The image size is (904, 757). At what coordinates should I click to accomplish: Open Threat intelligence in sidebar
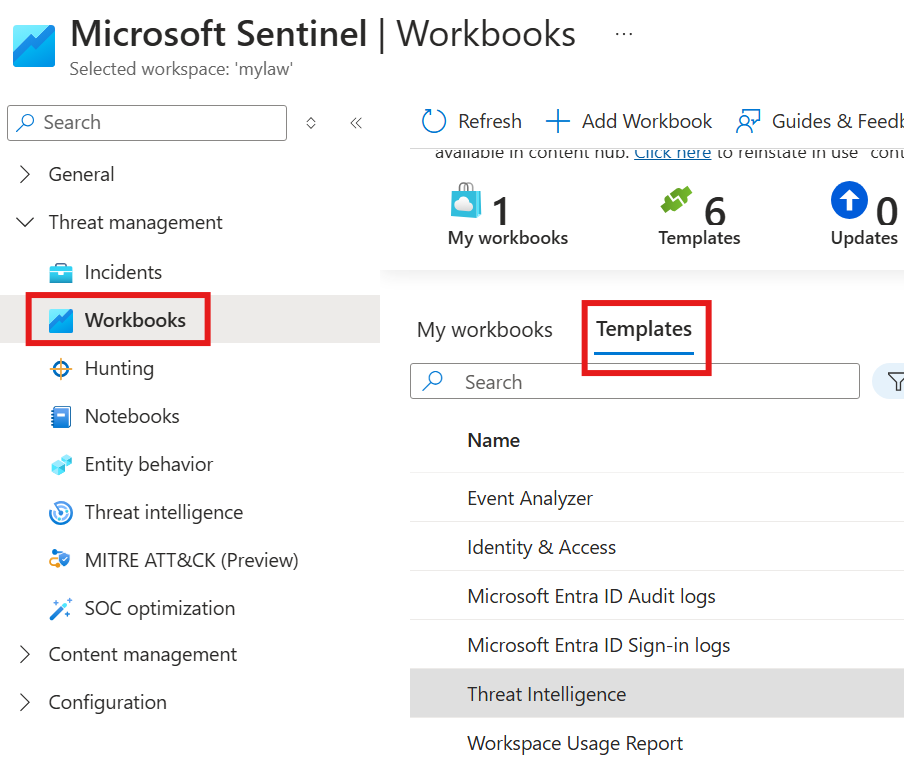point(164,513)
